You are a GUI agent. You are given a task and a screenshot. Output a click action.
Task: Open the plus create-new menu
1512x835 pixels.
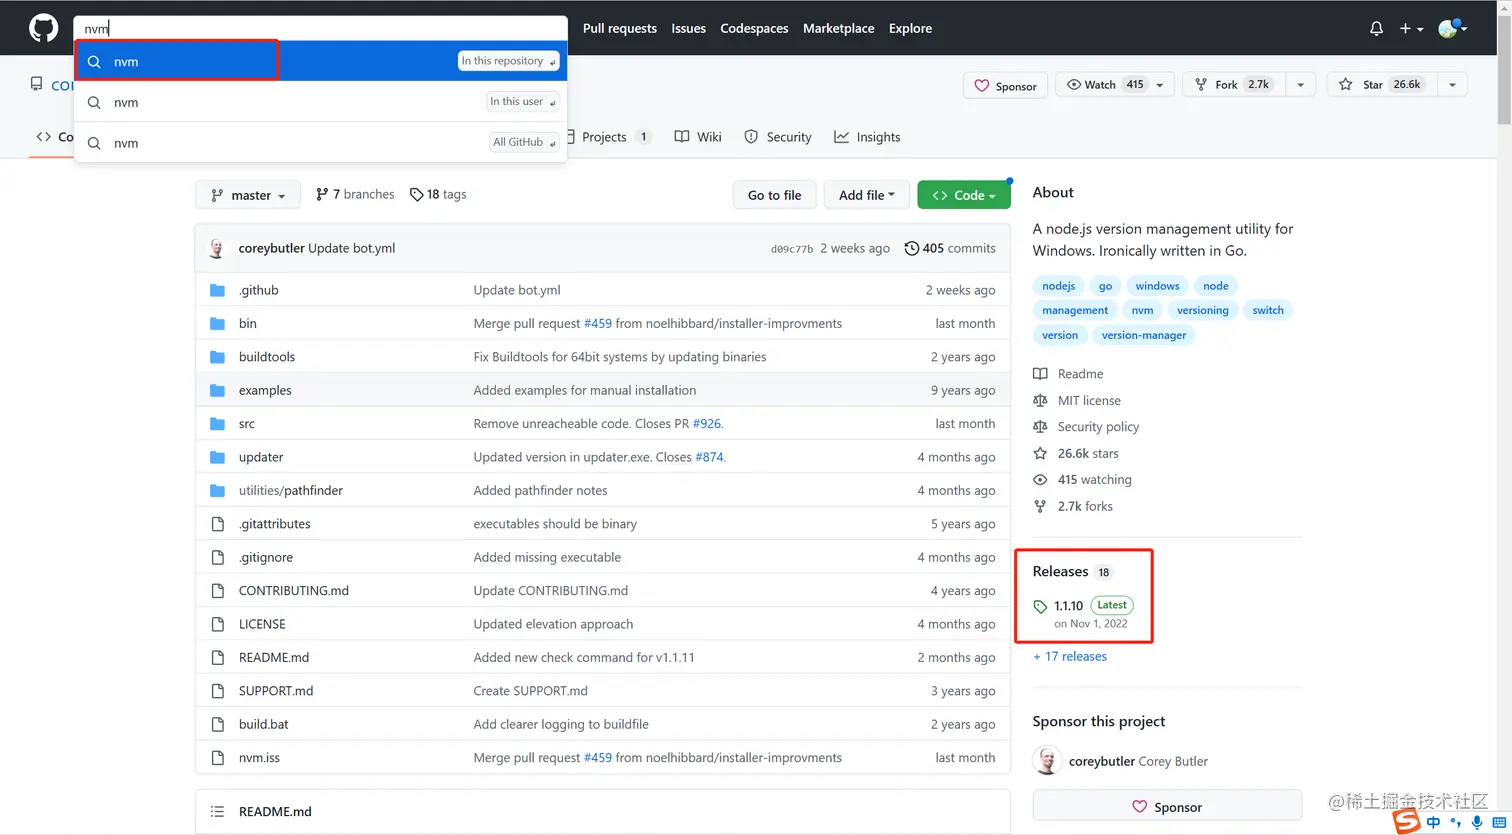1411,29
